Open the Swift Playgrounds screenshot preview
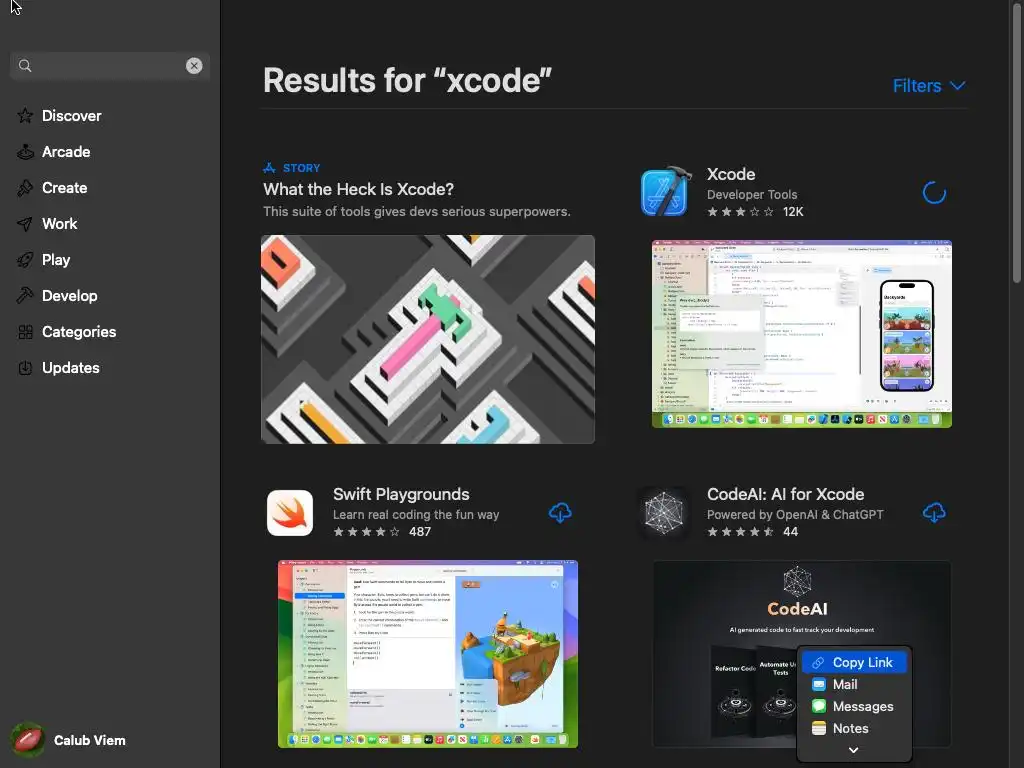 point(428,654)
